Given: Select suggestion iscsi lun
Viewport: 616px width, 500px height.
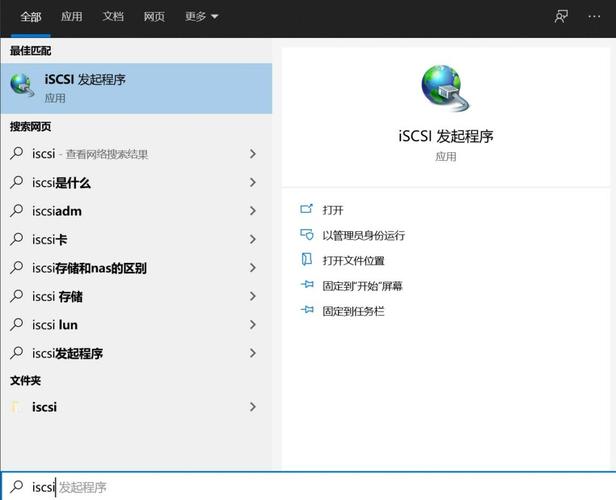Looking at the screenshot, I should point(136,325).
